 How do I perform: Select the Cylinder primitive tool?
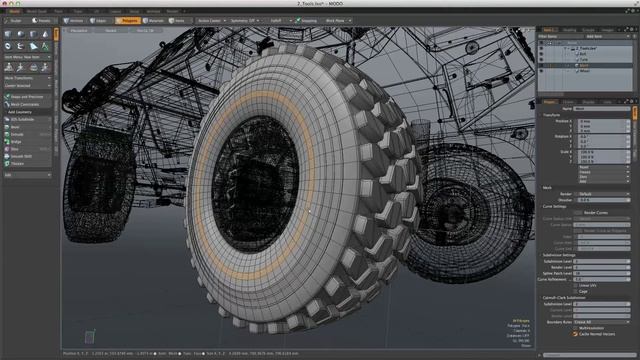(x=33, y=35)
